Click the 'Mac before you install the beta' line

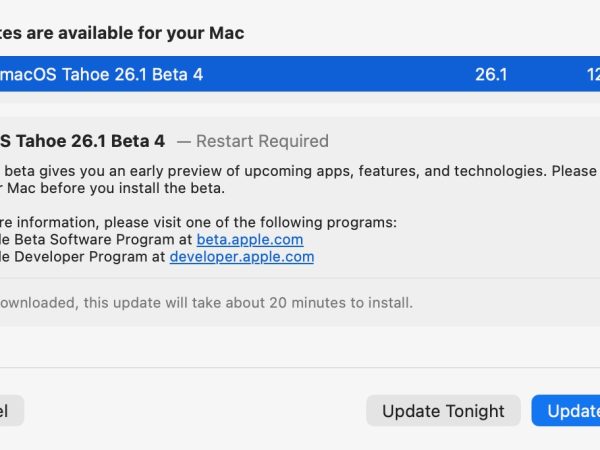pyautogui.click(x=110, y=188)
